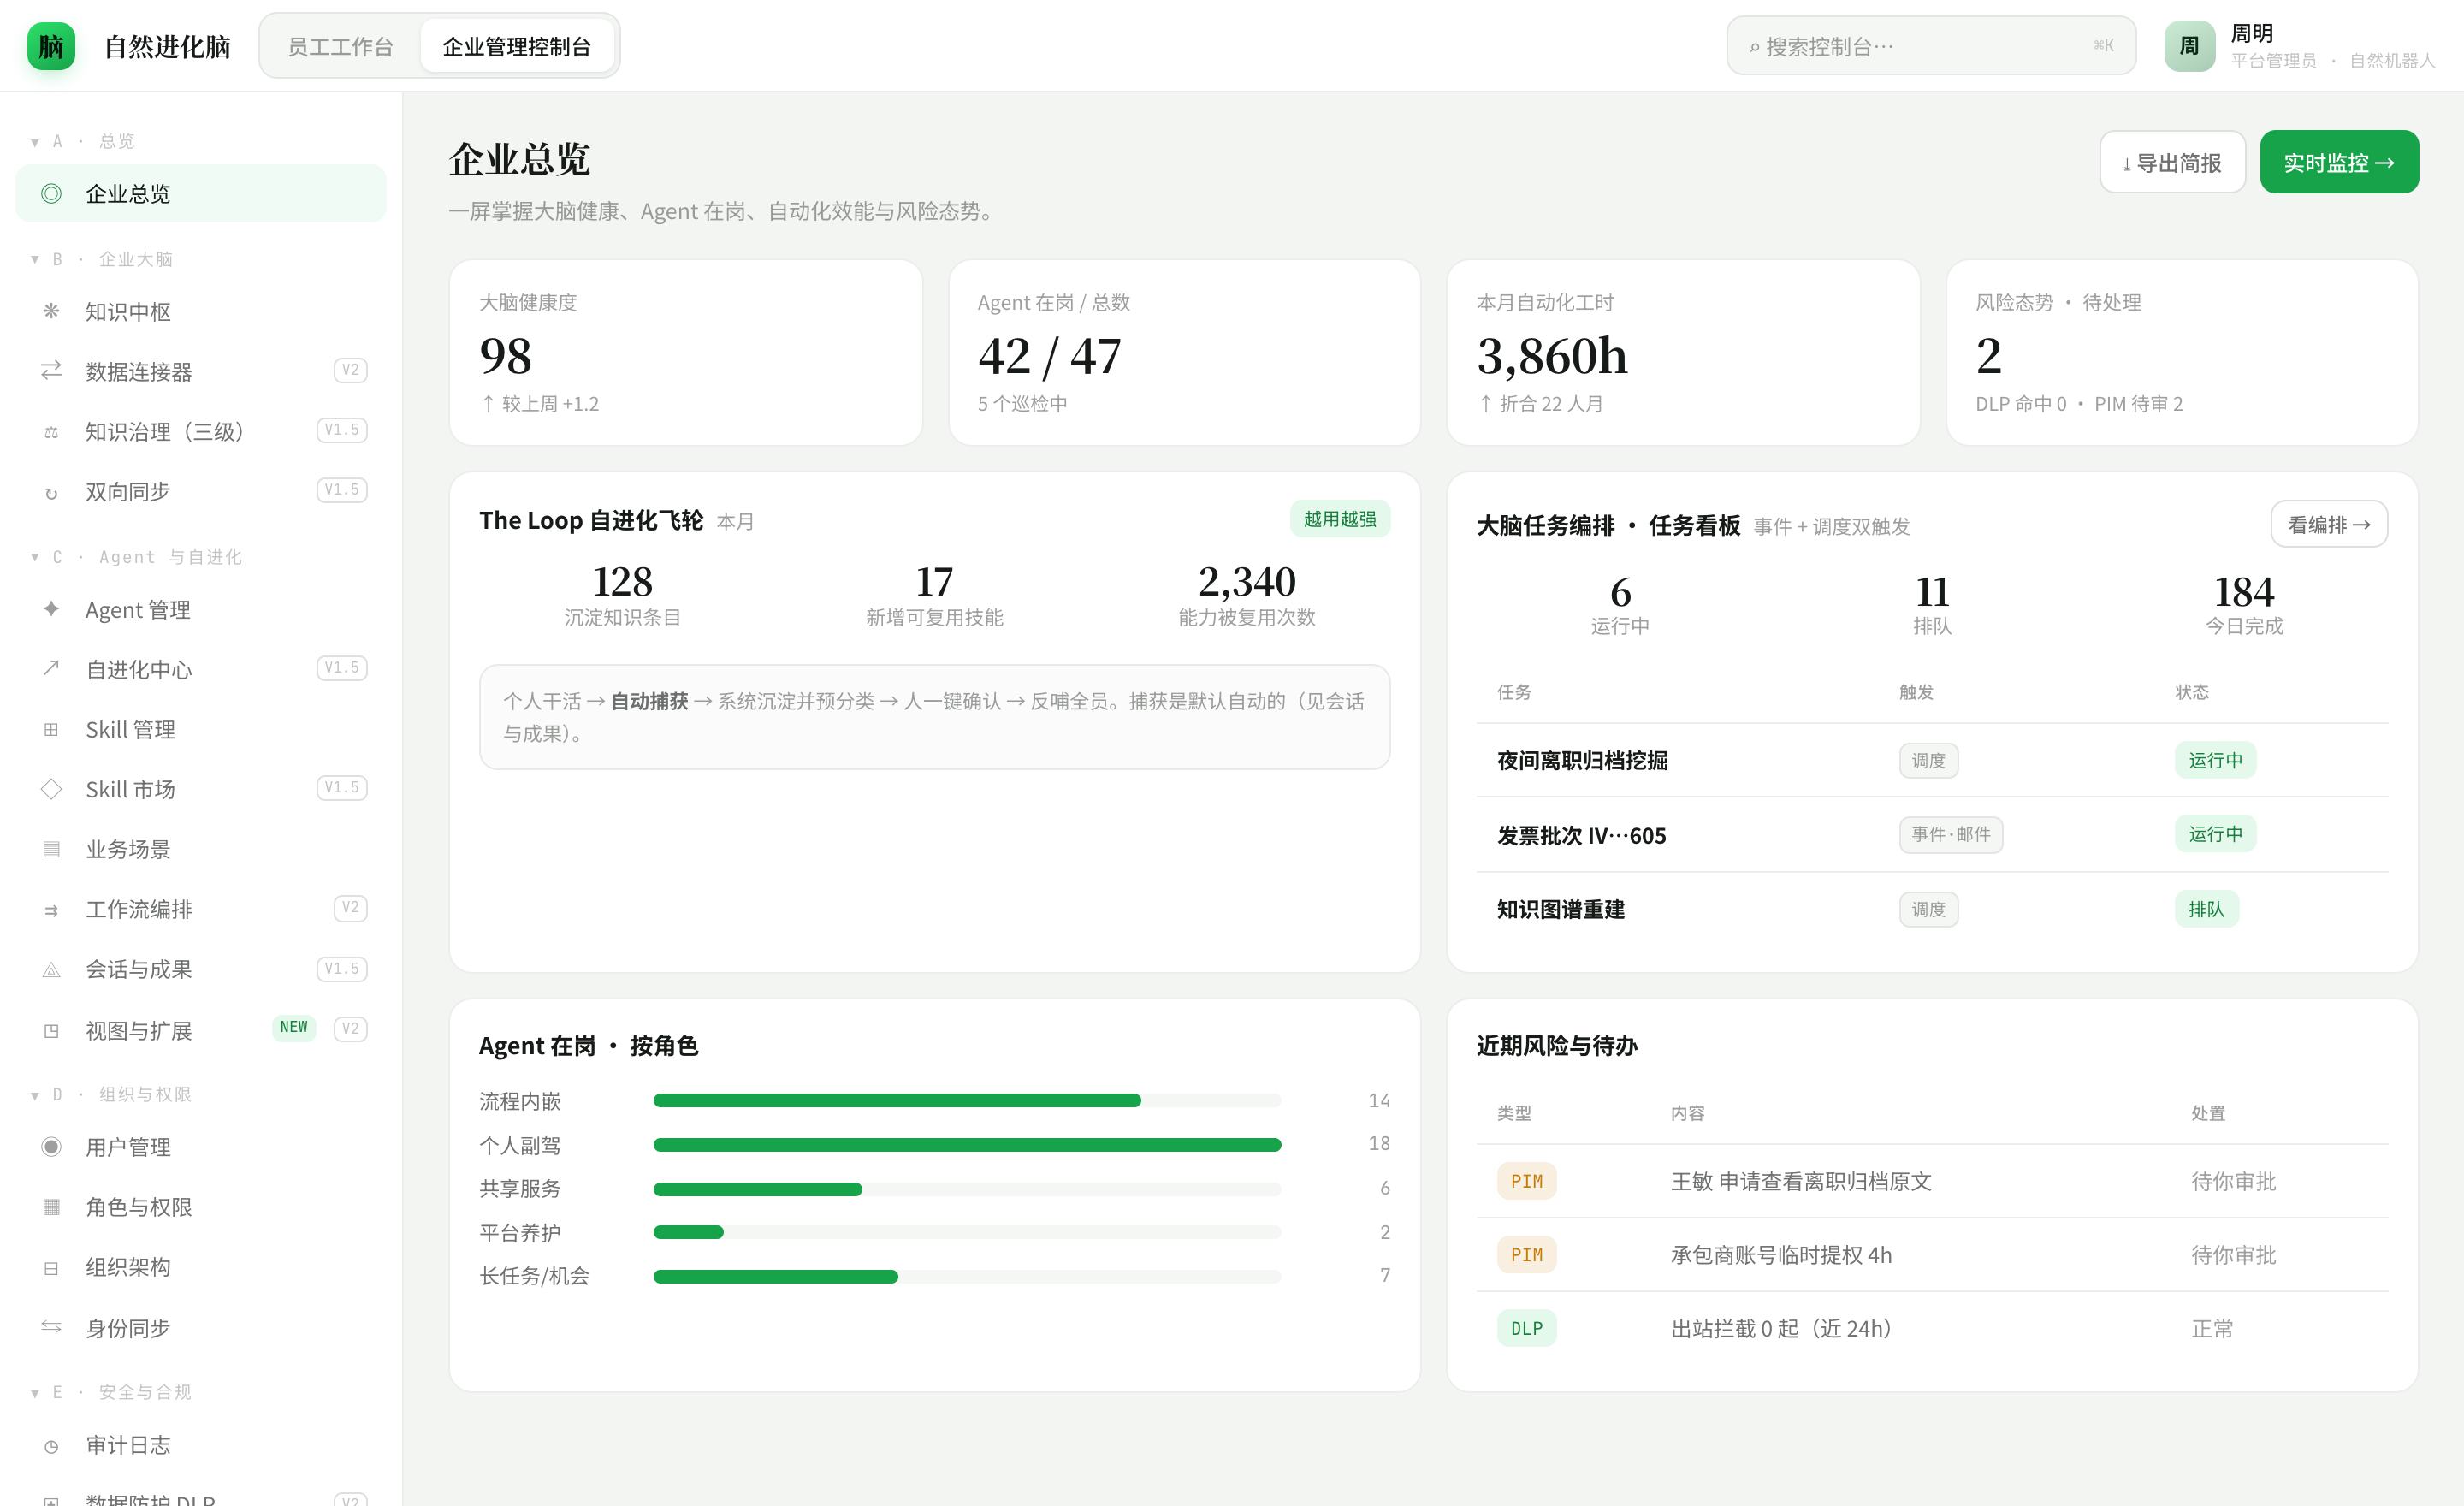Click the 长任务/机会 progress bar

(967, 1276)
